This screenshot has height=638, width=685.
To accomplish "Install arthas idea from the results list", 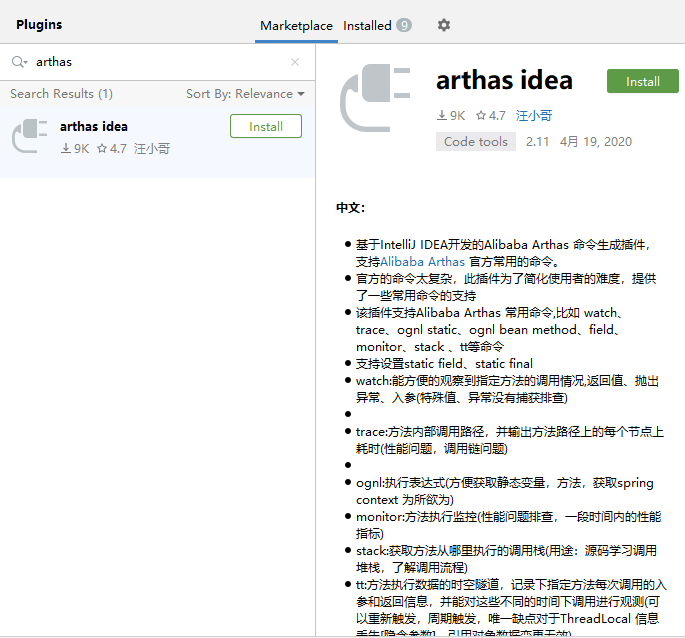I will point(266,126).
